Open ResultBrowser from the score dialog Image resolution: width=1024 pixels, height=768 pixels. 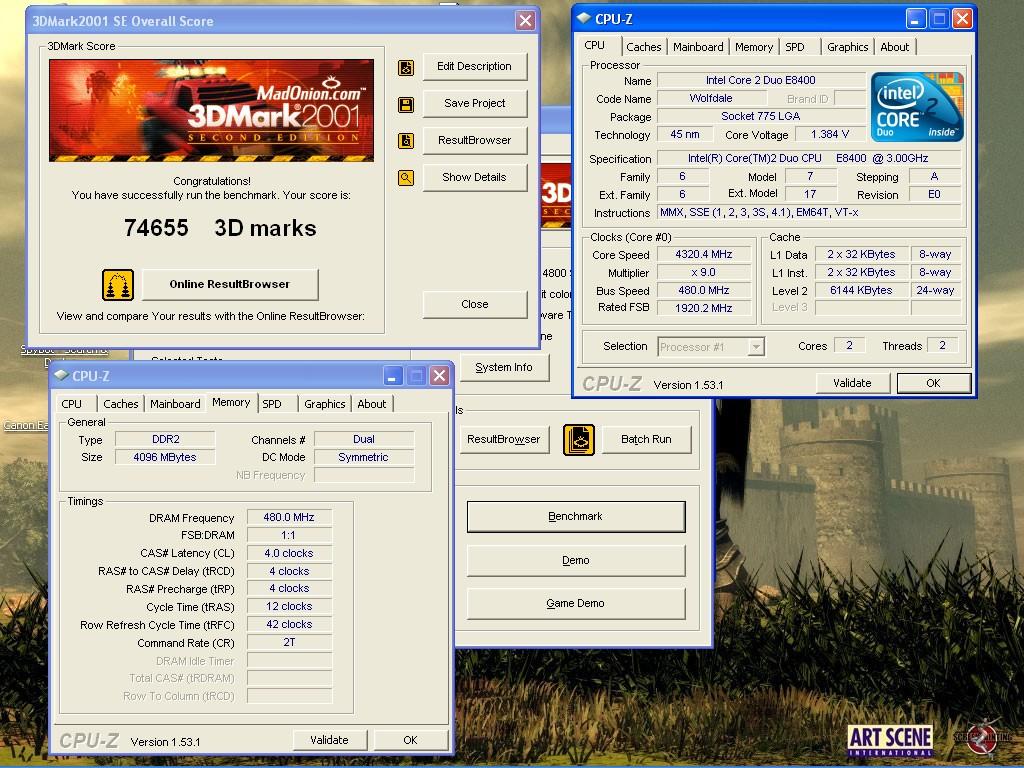[474, 140]
